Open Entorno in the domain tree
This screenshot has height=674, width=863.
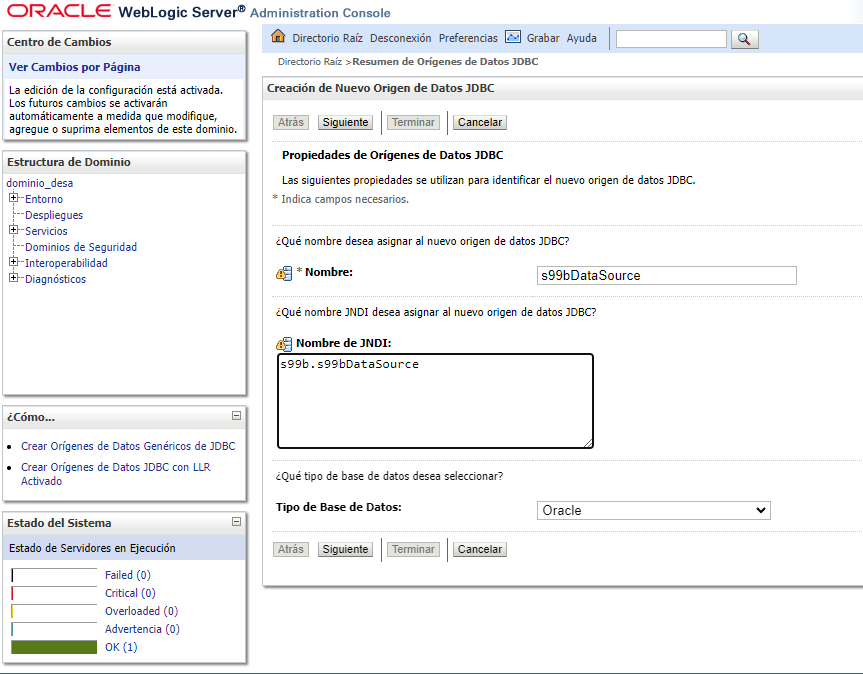(x=44, y=199)
